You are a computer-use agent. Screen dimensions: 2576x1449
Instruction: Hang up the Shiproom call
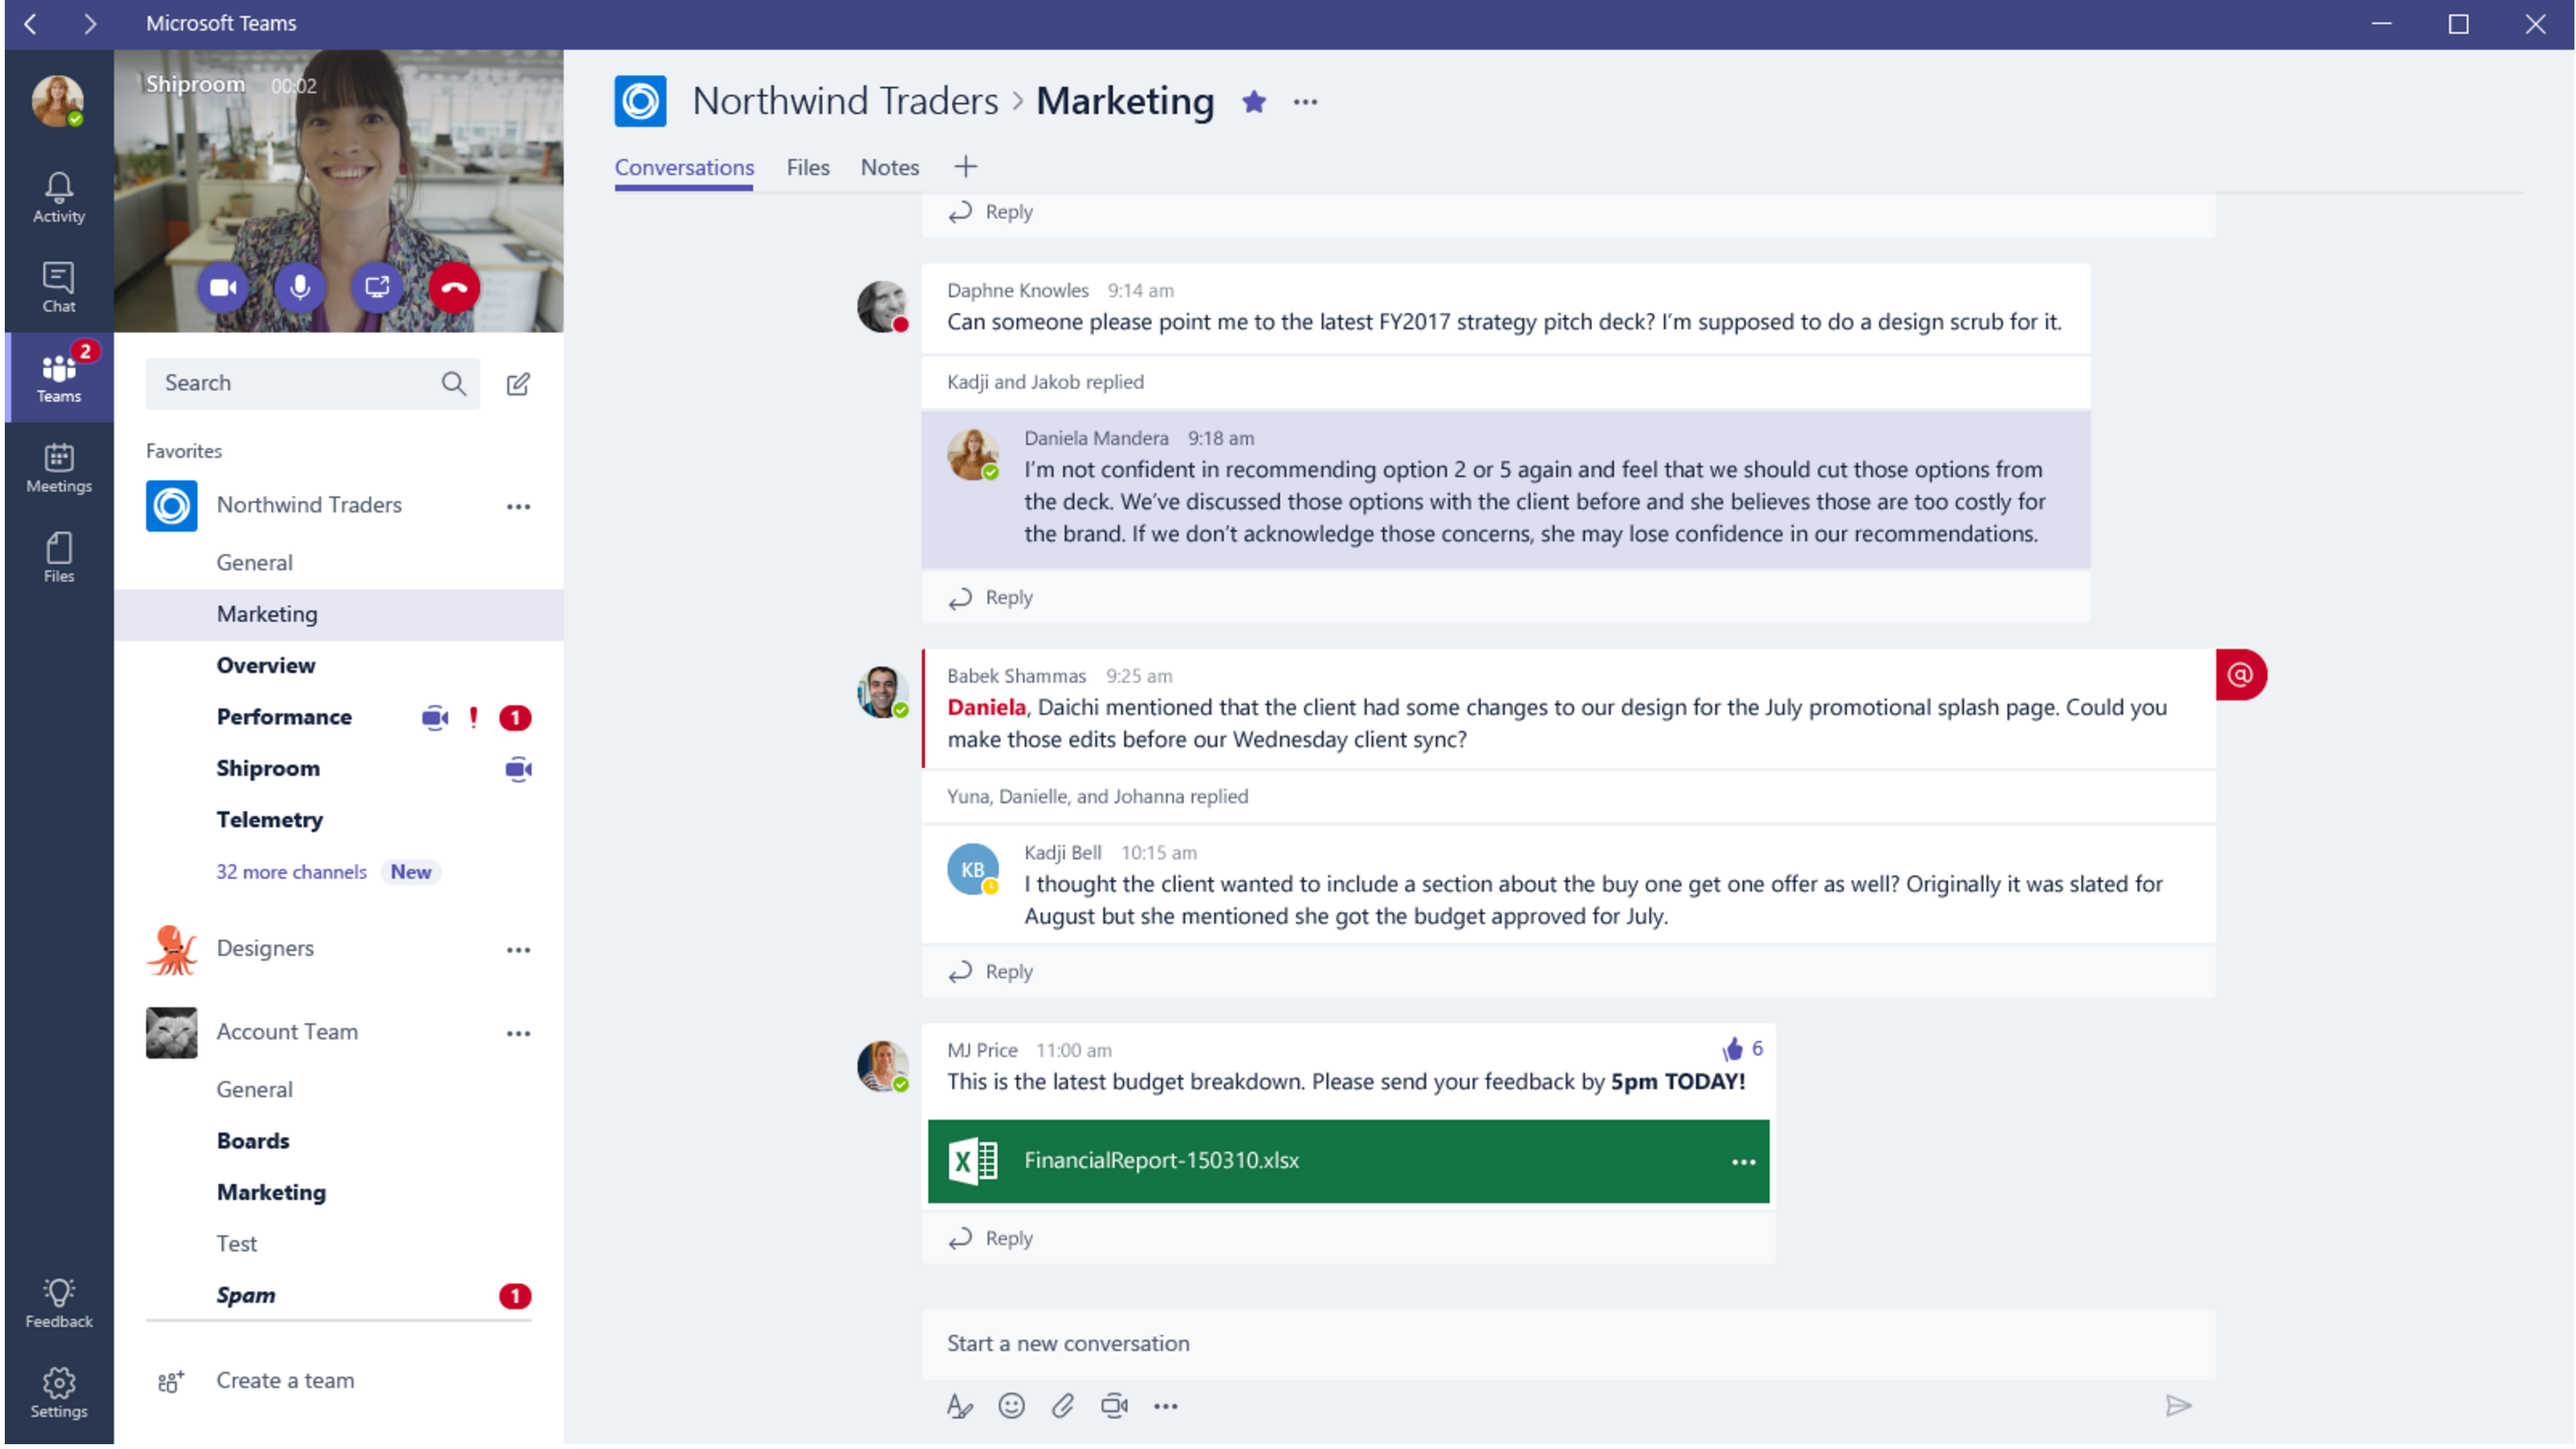(x=454, y=288)
